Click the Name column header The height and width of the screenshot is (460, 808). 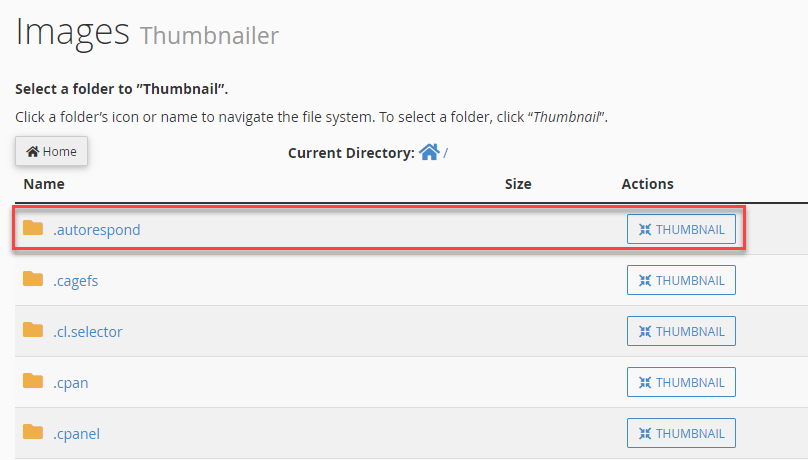click(x=44, y=184)
